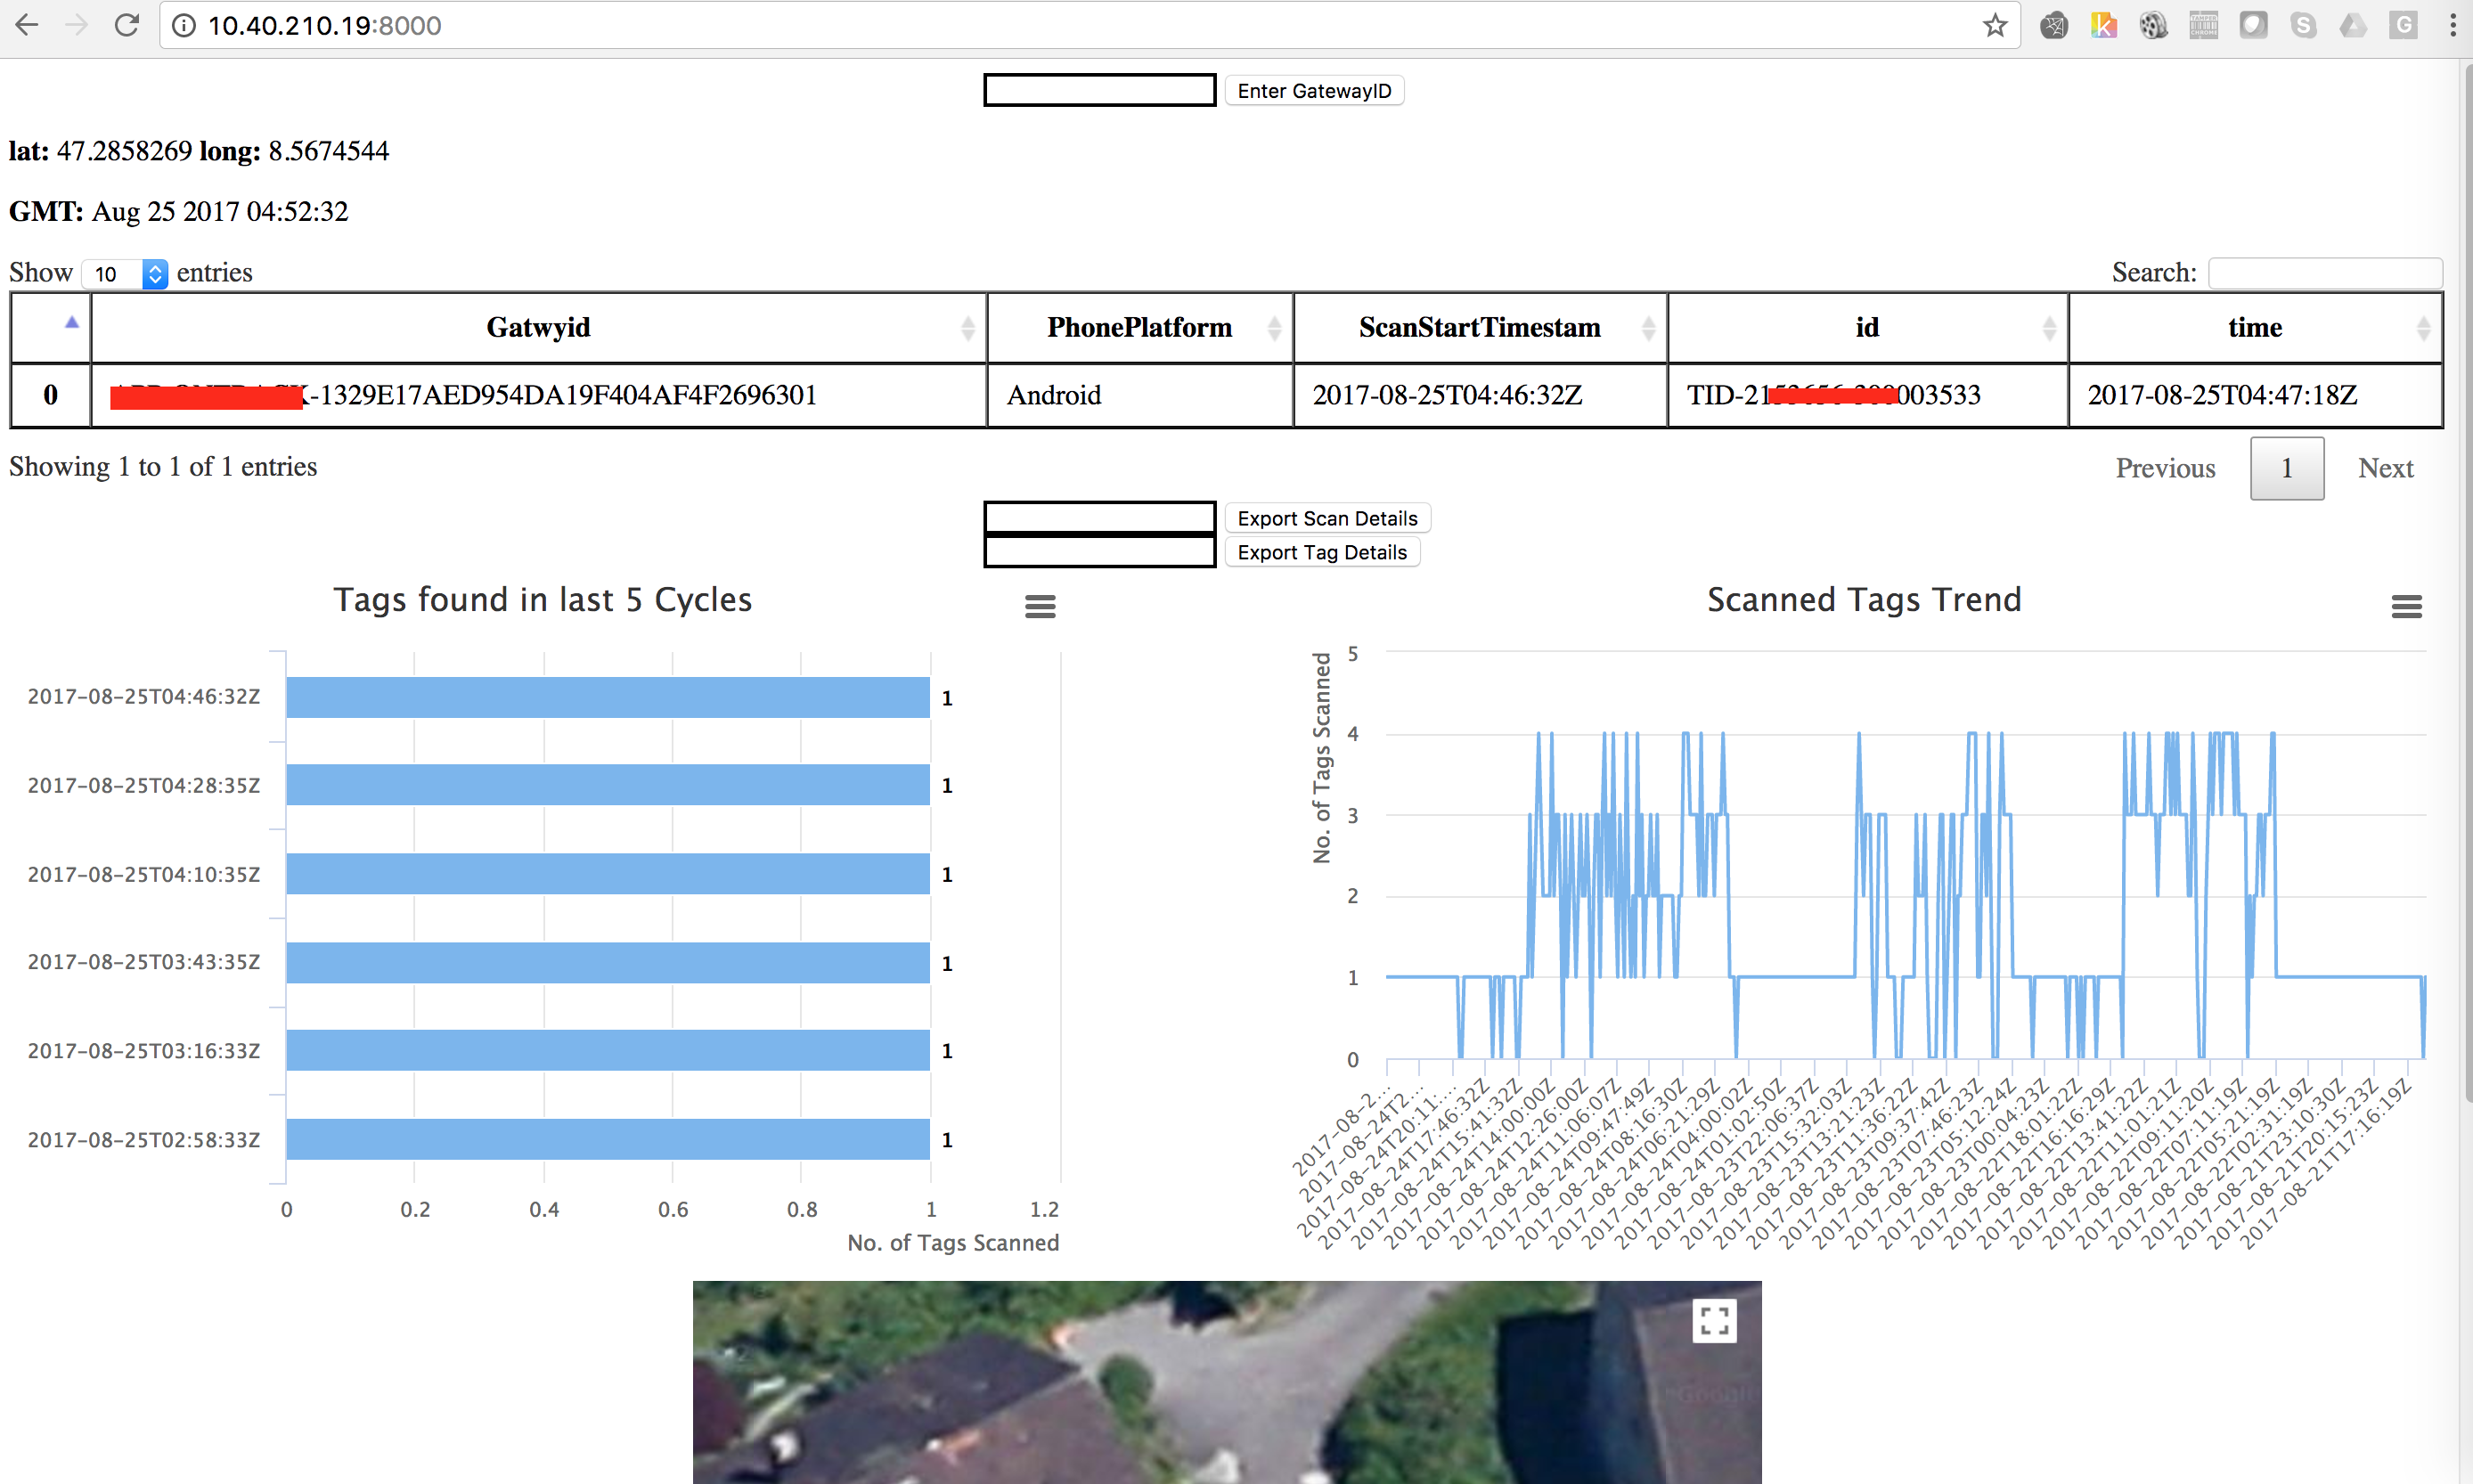Open the Google Drive extension

click(2353, 25)
